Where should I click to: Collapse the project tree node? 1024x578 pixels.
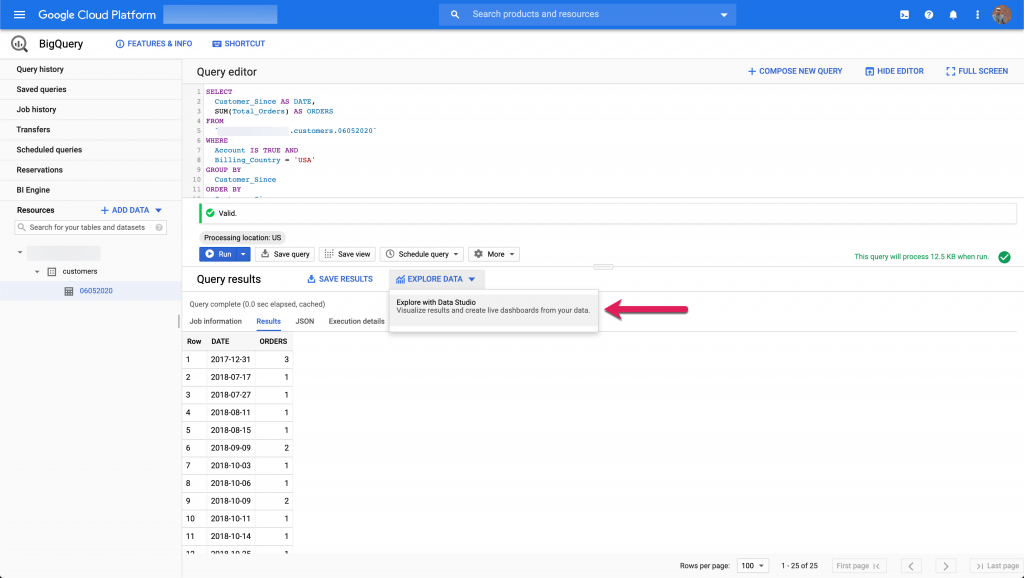point(20,252)
